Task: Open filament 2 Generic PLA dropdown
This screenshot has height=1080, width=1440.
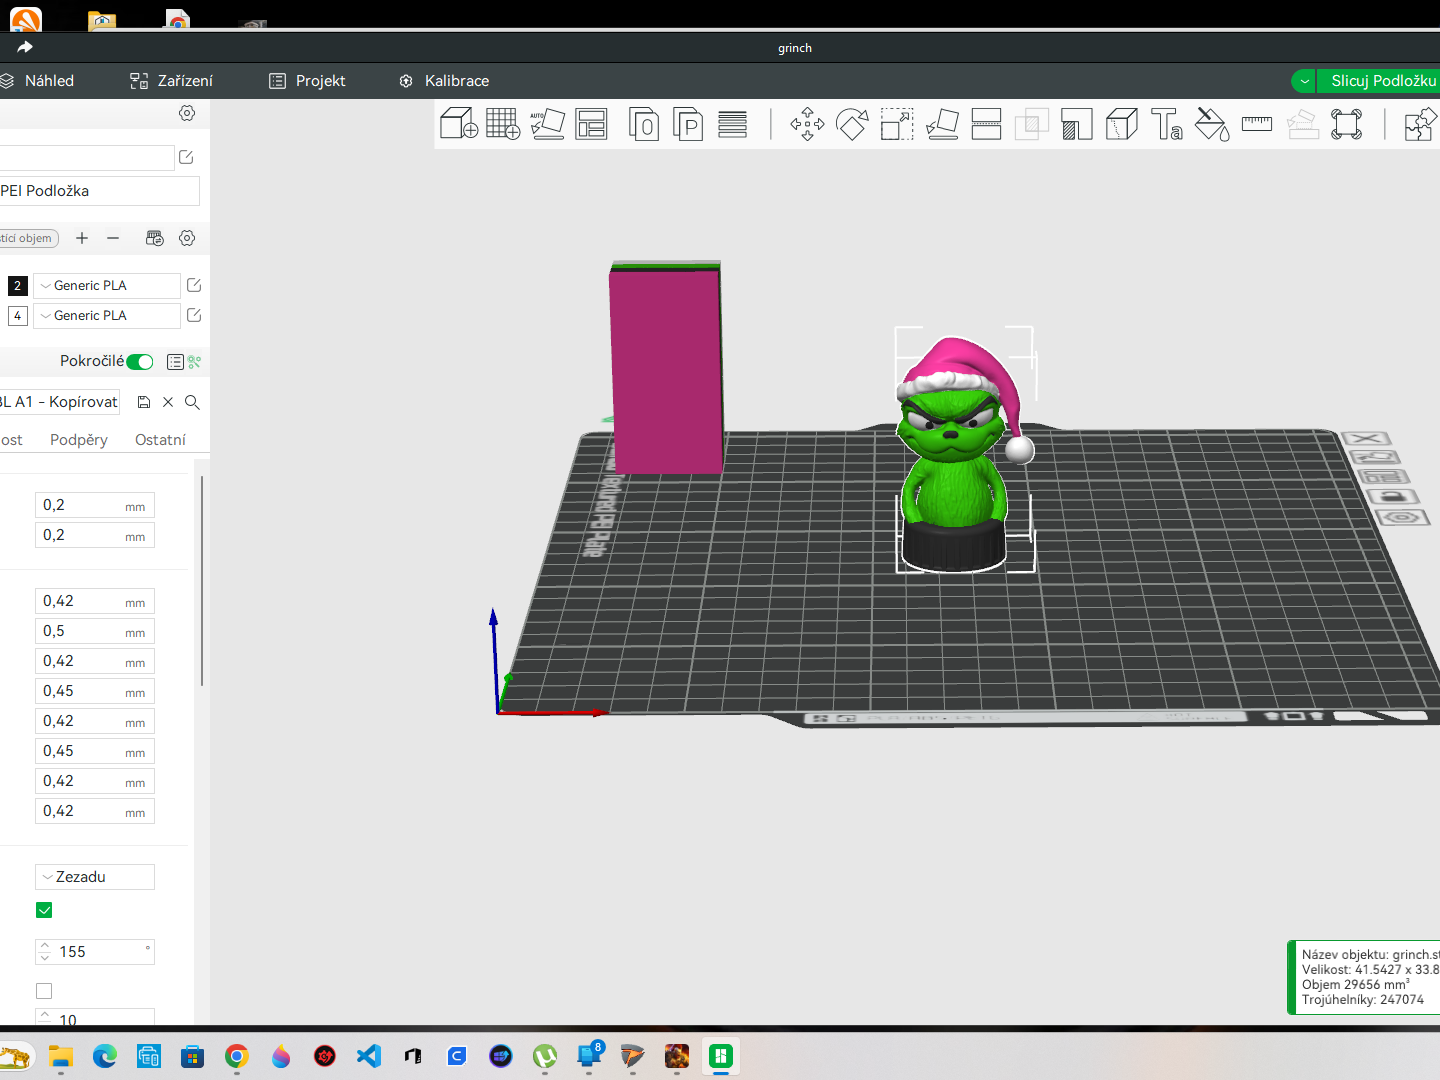Action: [x=107, y=285]
